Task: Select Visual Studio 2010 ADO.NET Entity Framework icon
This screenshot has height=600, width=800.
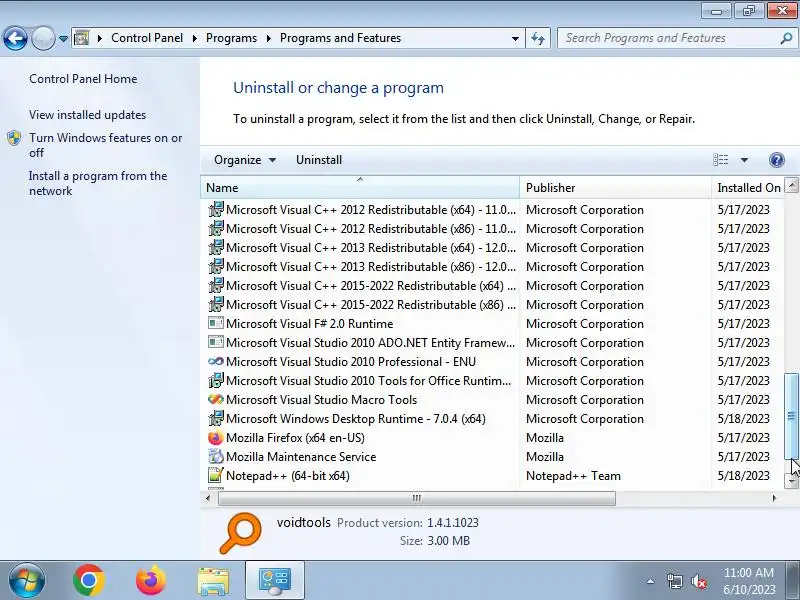Action: (x=216, y=342)
